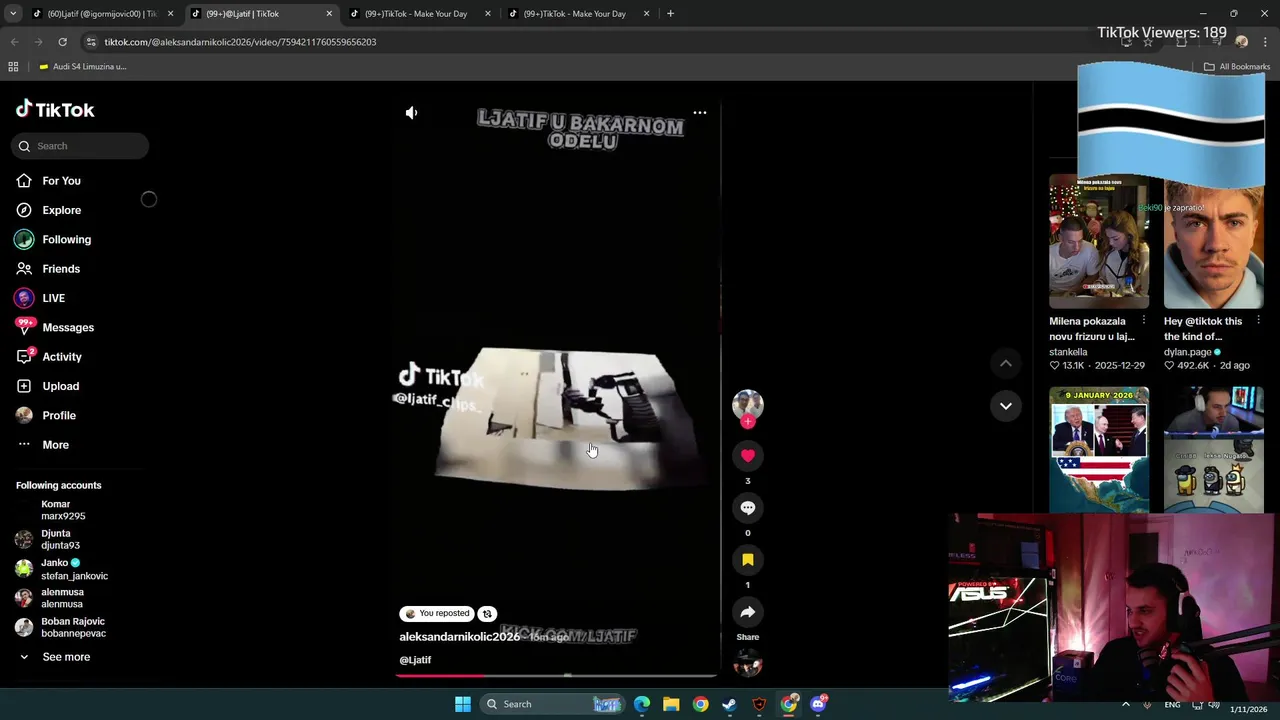The width and height of the screenshot is (1280, 720).
Task: Open All Bookmarks folder
Action: tap(1237, 67)
